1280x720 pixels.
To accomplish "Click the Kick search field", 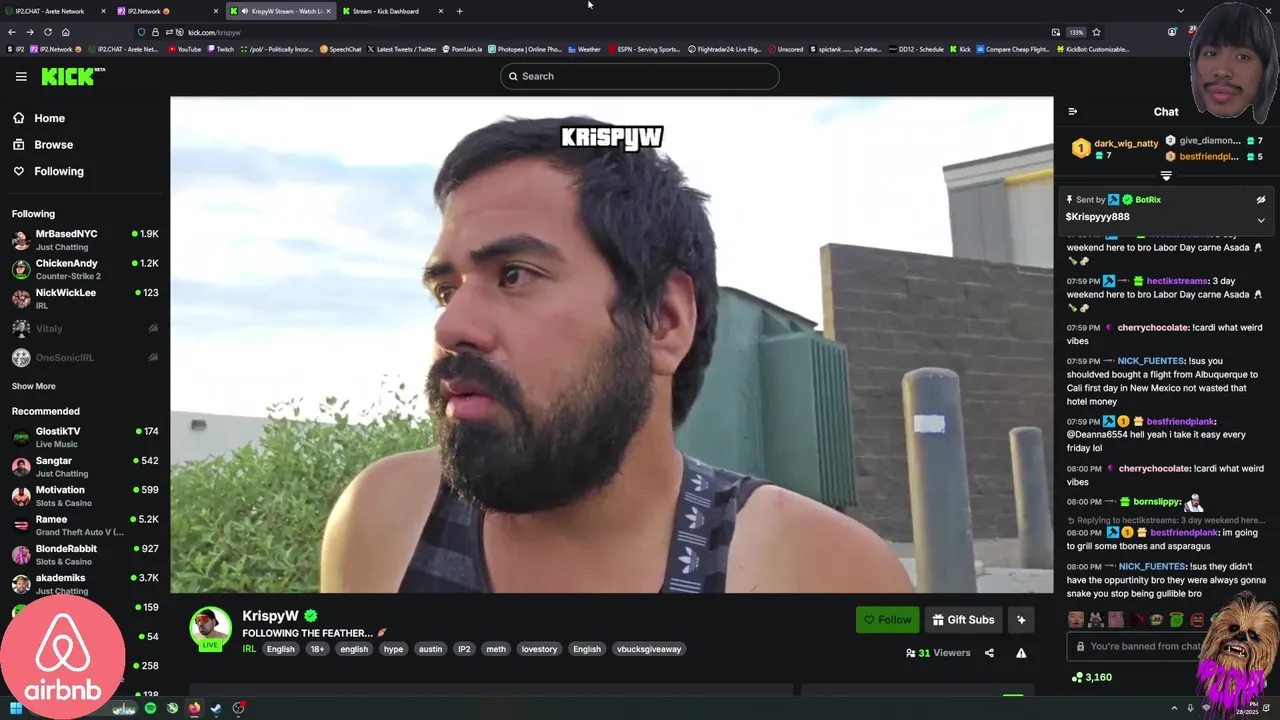I will coord(639,76).
